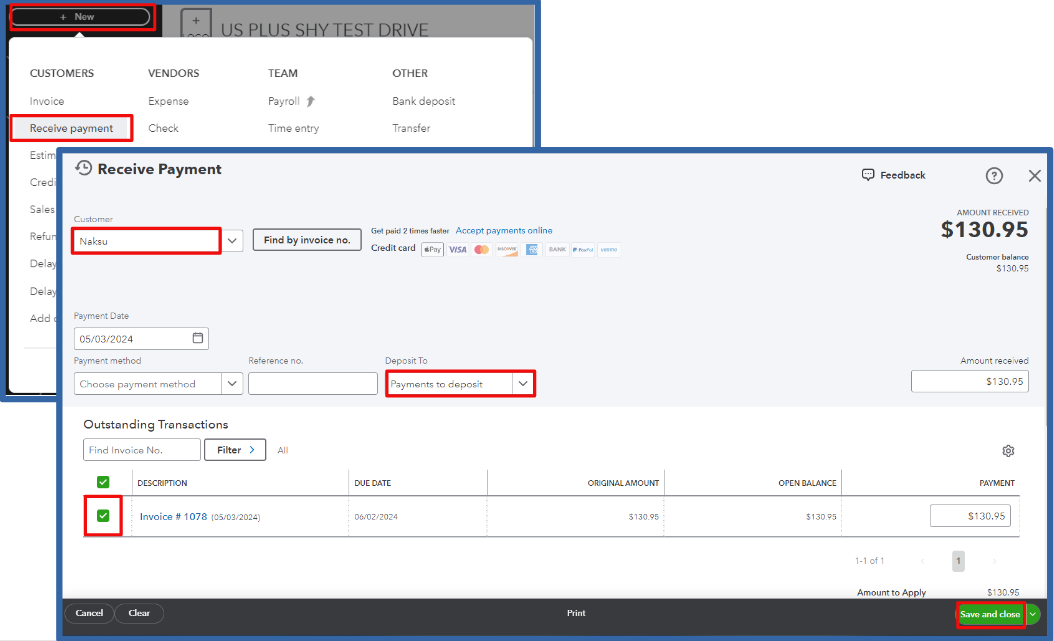The height and width of the screenshot is (641, 1054).
Task: Select Receive payment under CUSTOMERS
Action: tap(70, 128)
